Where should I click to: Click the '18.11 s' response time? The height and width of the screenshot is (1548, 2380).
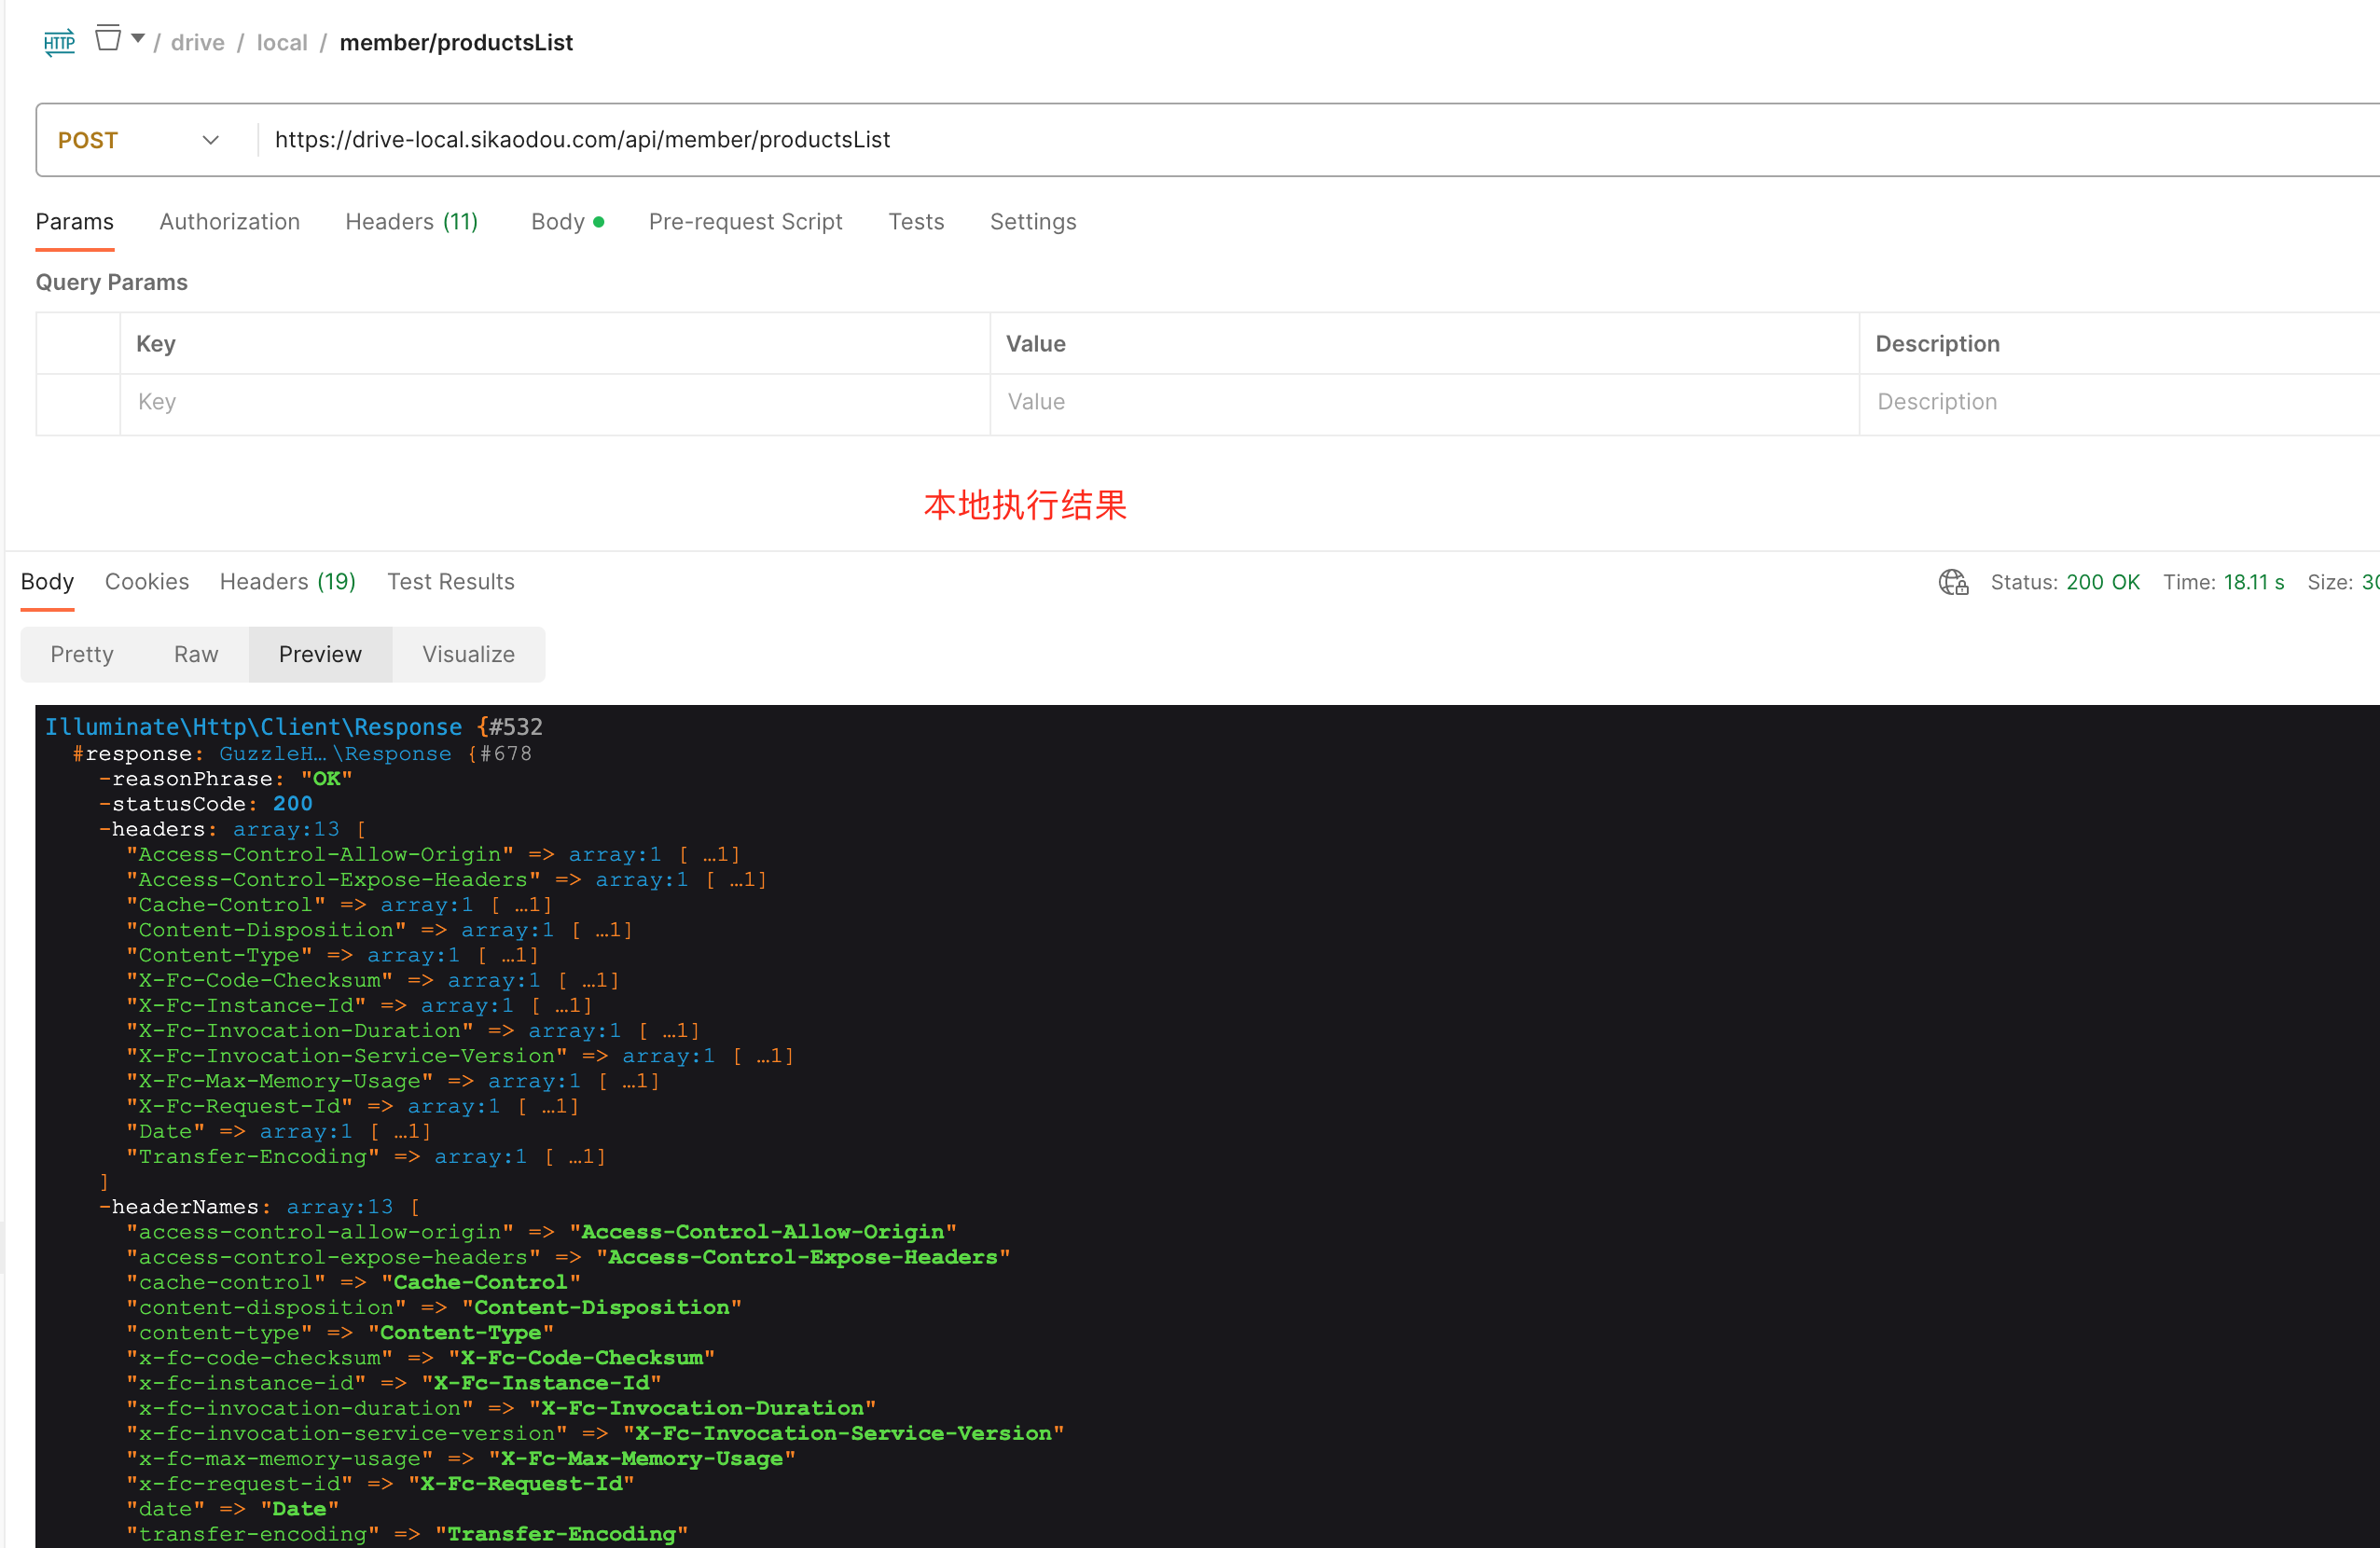(2254, 582)
